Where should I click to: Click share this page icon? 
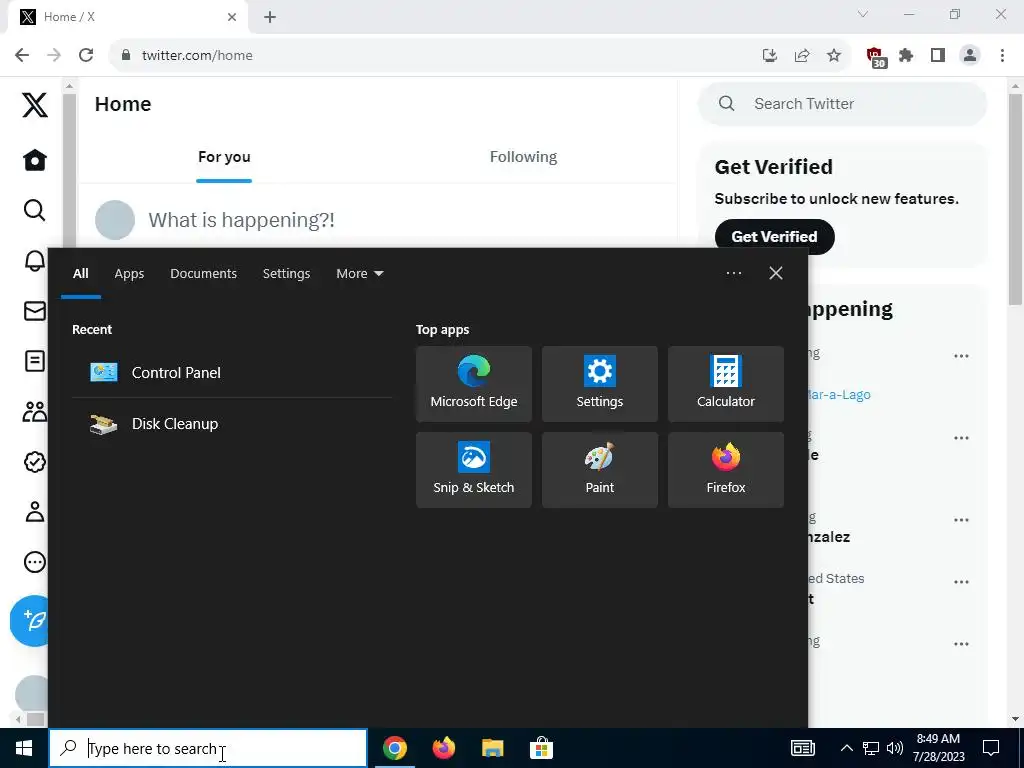click(x=802, y=56)
